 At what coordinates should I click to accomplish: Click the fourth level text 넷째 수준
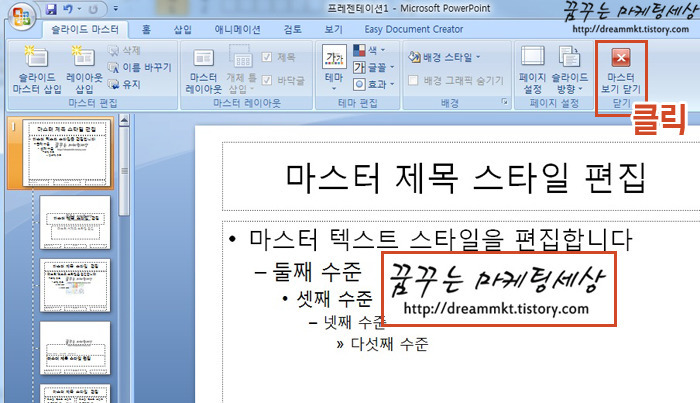click(x=354, y=322)
